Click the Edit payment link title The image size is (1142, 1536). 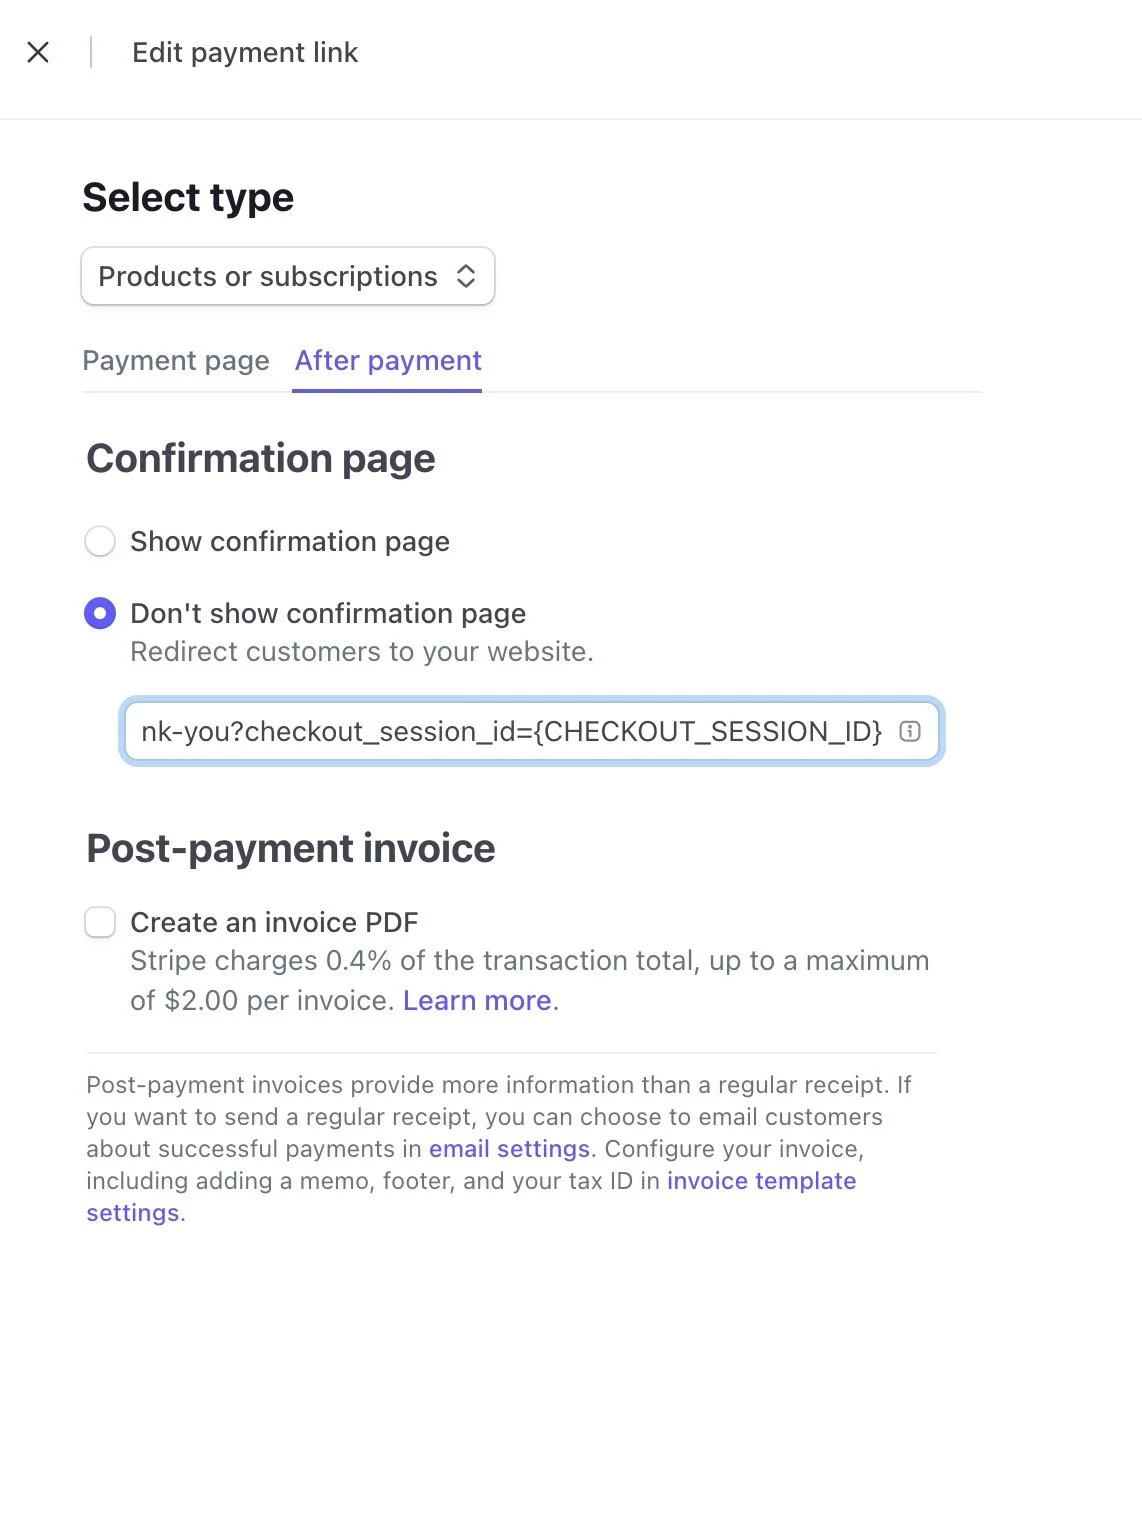click(x=245, y=52)
